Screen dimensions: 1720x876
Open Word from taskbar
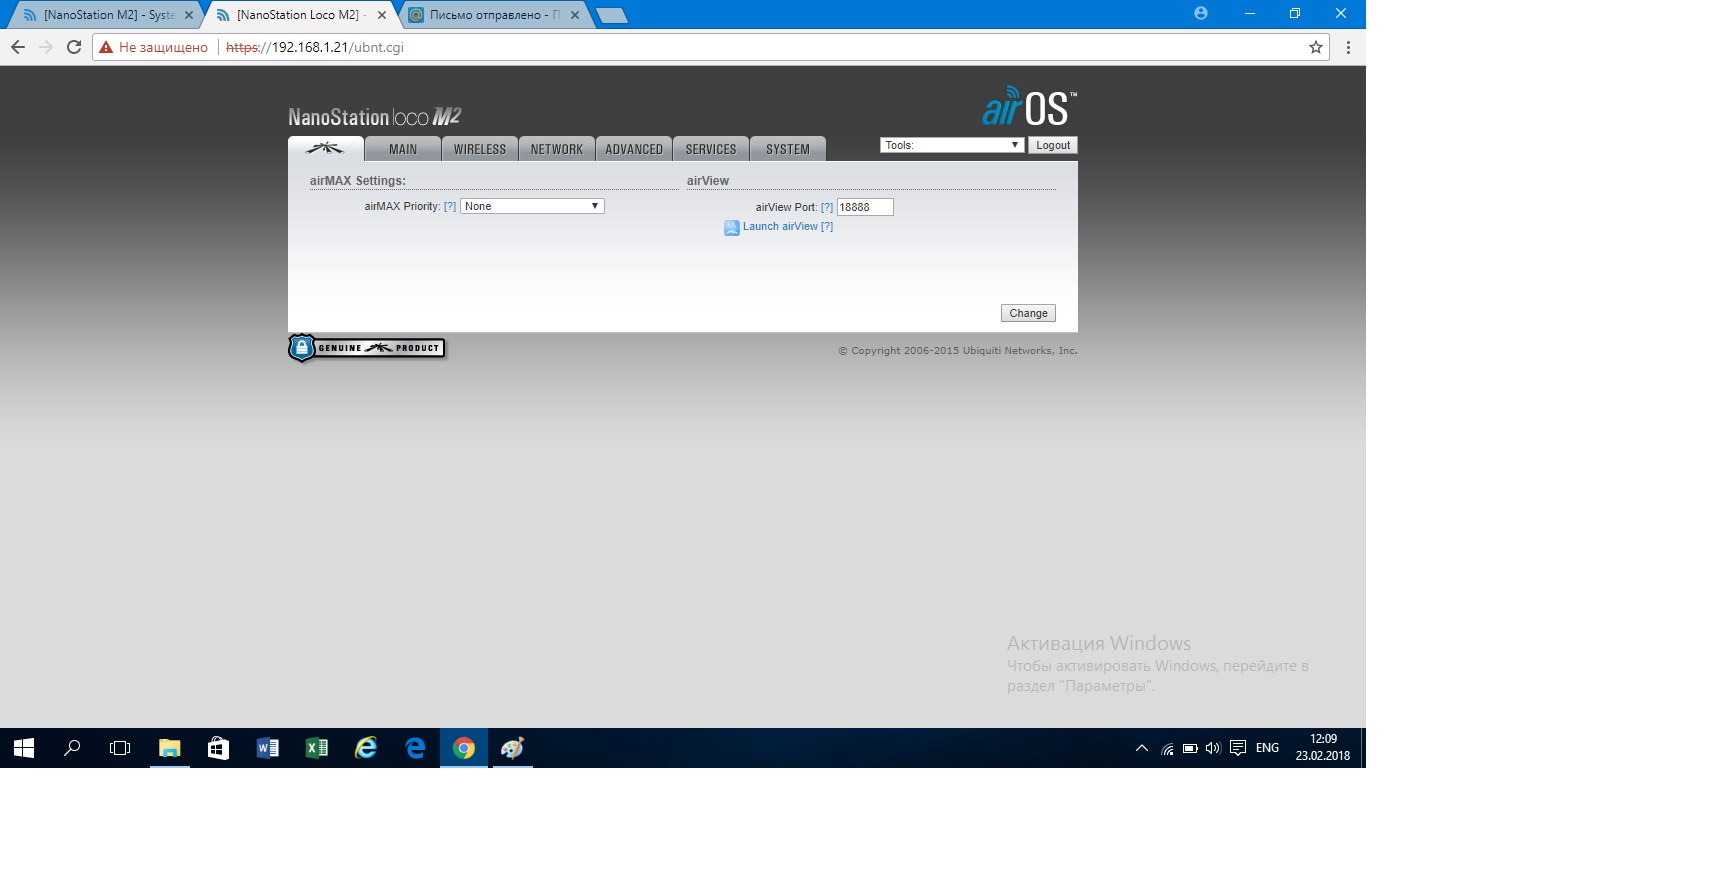pyautogui.click(x=267, y=748)
